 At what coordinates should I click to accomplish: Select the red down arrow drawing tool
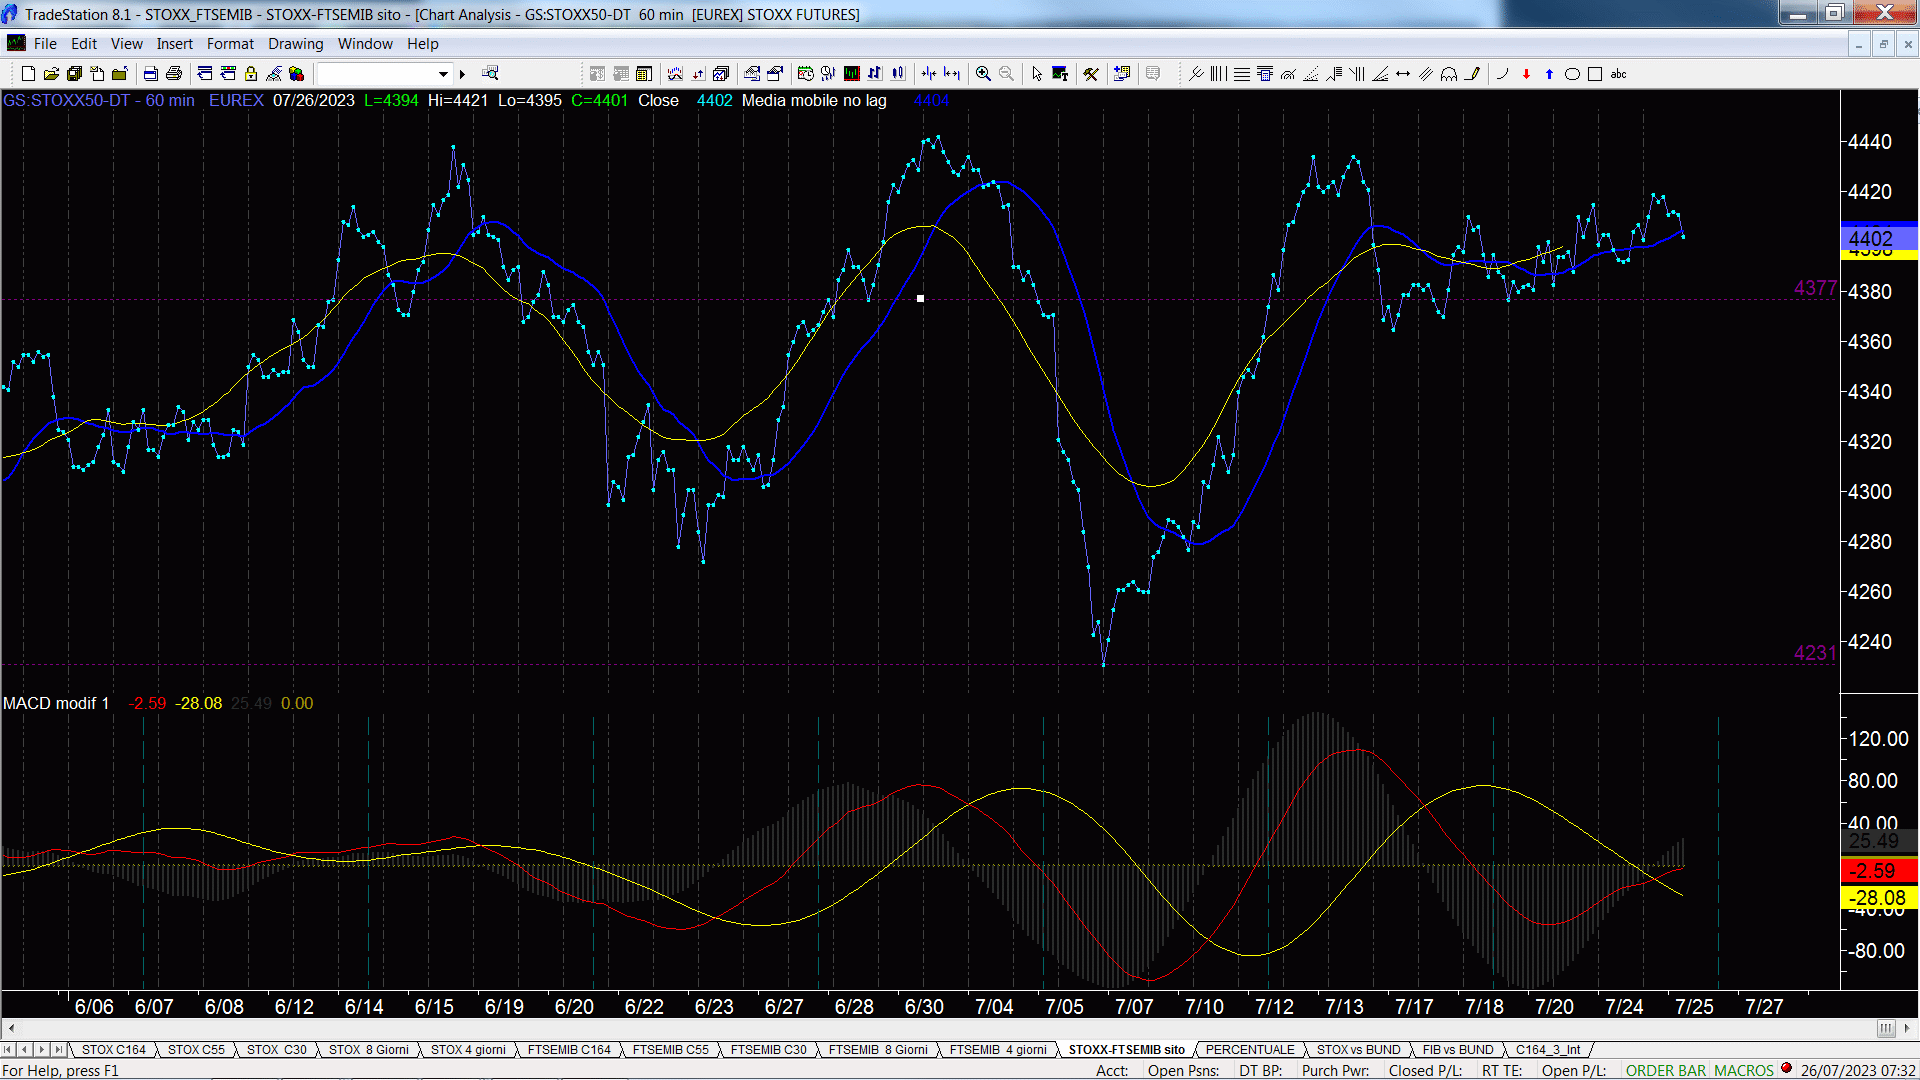(x=1526, y=74)
